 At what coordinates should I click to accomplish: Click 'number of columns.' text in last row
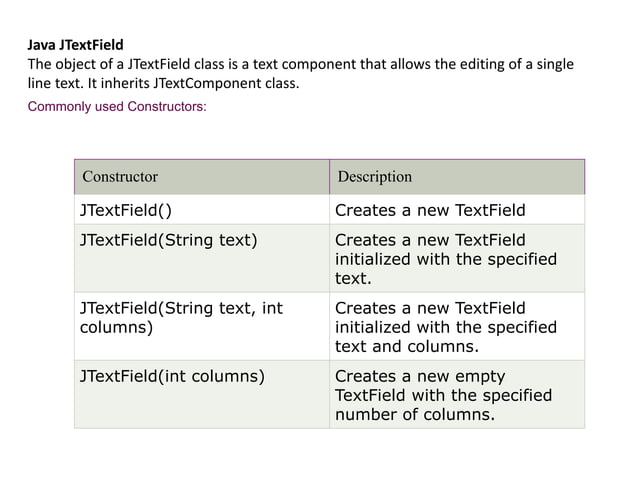(x=414, y=414)
